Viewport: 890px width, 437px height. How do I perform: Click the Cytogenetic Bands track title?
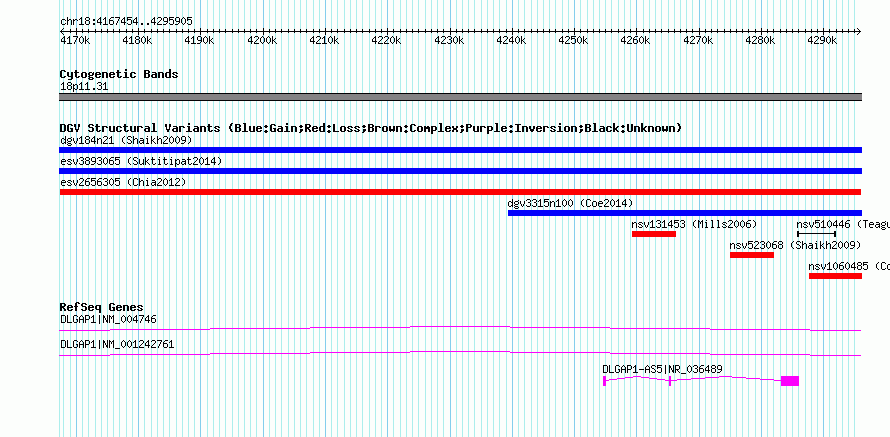119,74
